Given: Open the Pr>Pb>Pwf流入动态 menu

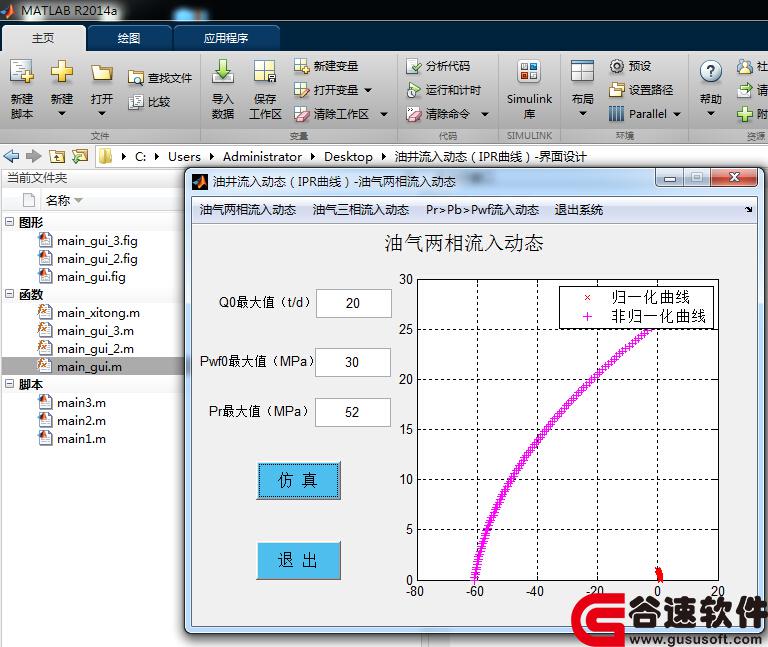Looking at the screenshot, I should point(482,210).
